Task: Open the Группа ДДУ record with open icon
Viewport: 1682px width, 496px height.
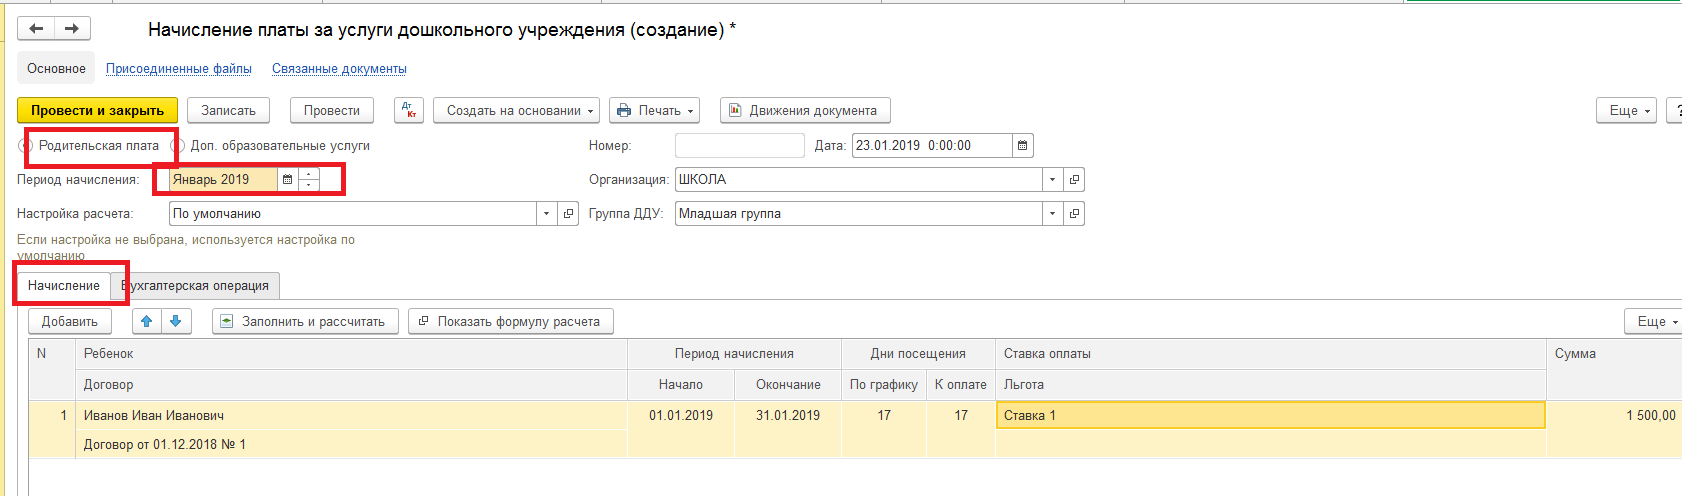Action: tap(1074, 214)
